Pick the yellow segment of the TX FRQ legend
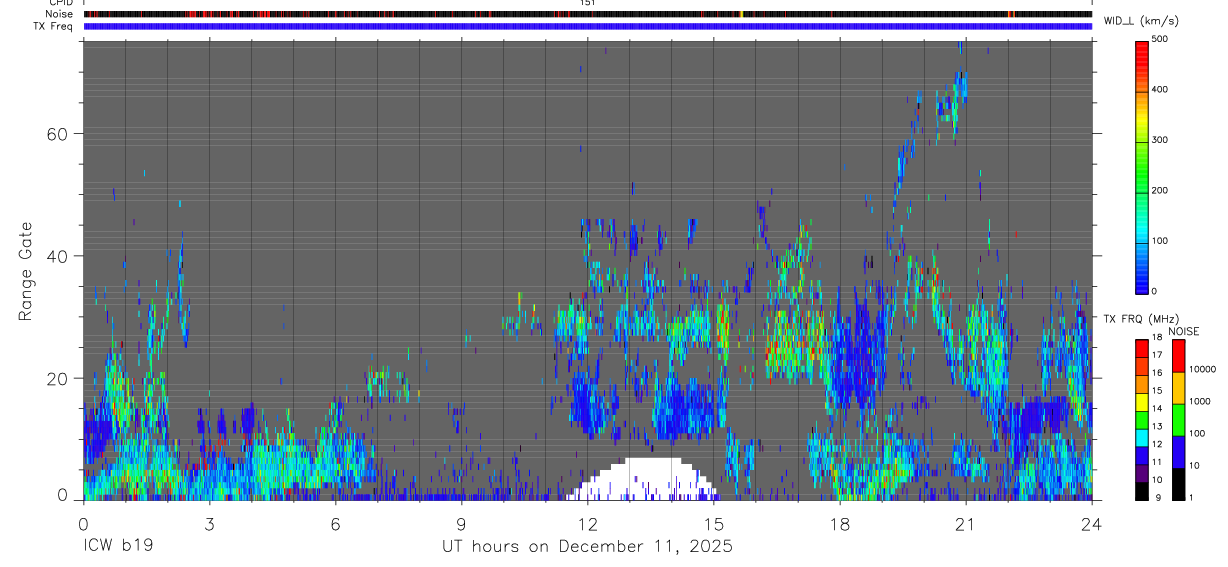1228x567 pixels. pos(1142,401)
